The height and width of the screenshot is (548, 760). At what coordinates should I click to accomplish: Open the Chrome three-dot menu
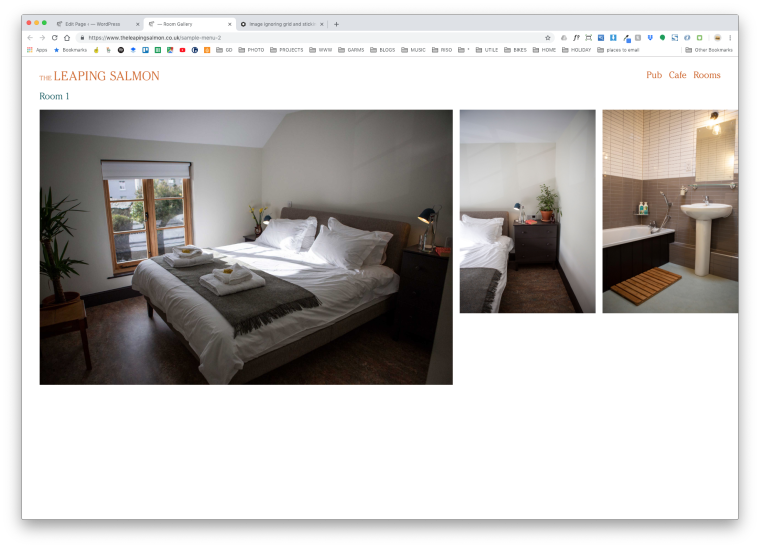click(730, 37)
